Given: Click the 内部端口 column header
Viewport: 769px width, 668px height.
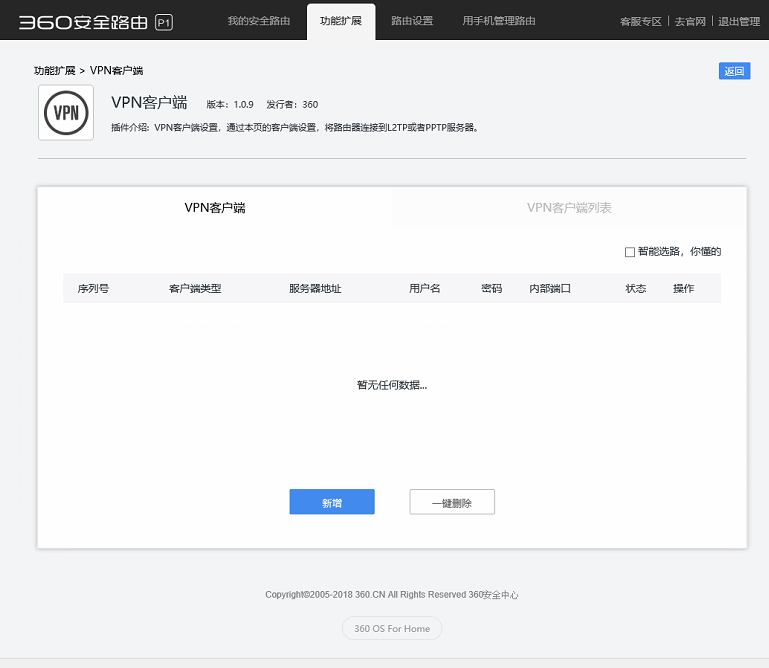Looking at the screenshot, I should (x=550, y=288).
